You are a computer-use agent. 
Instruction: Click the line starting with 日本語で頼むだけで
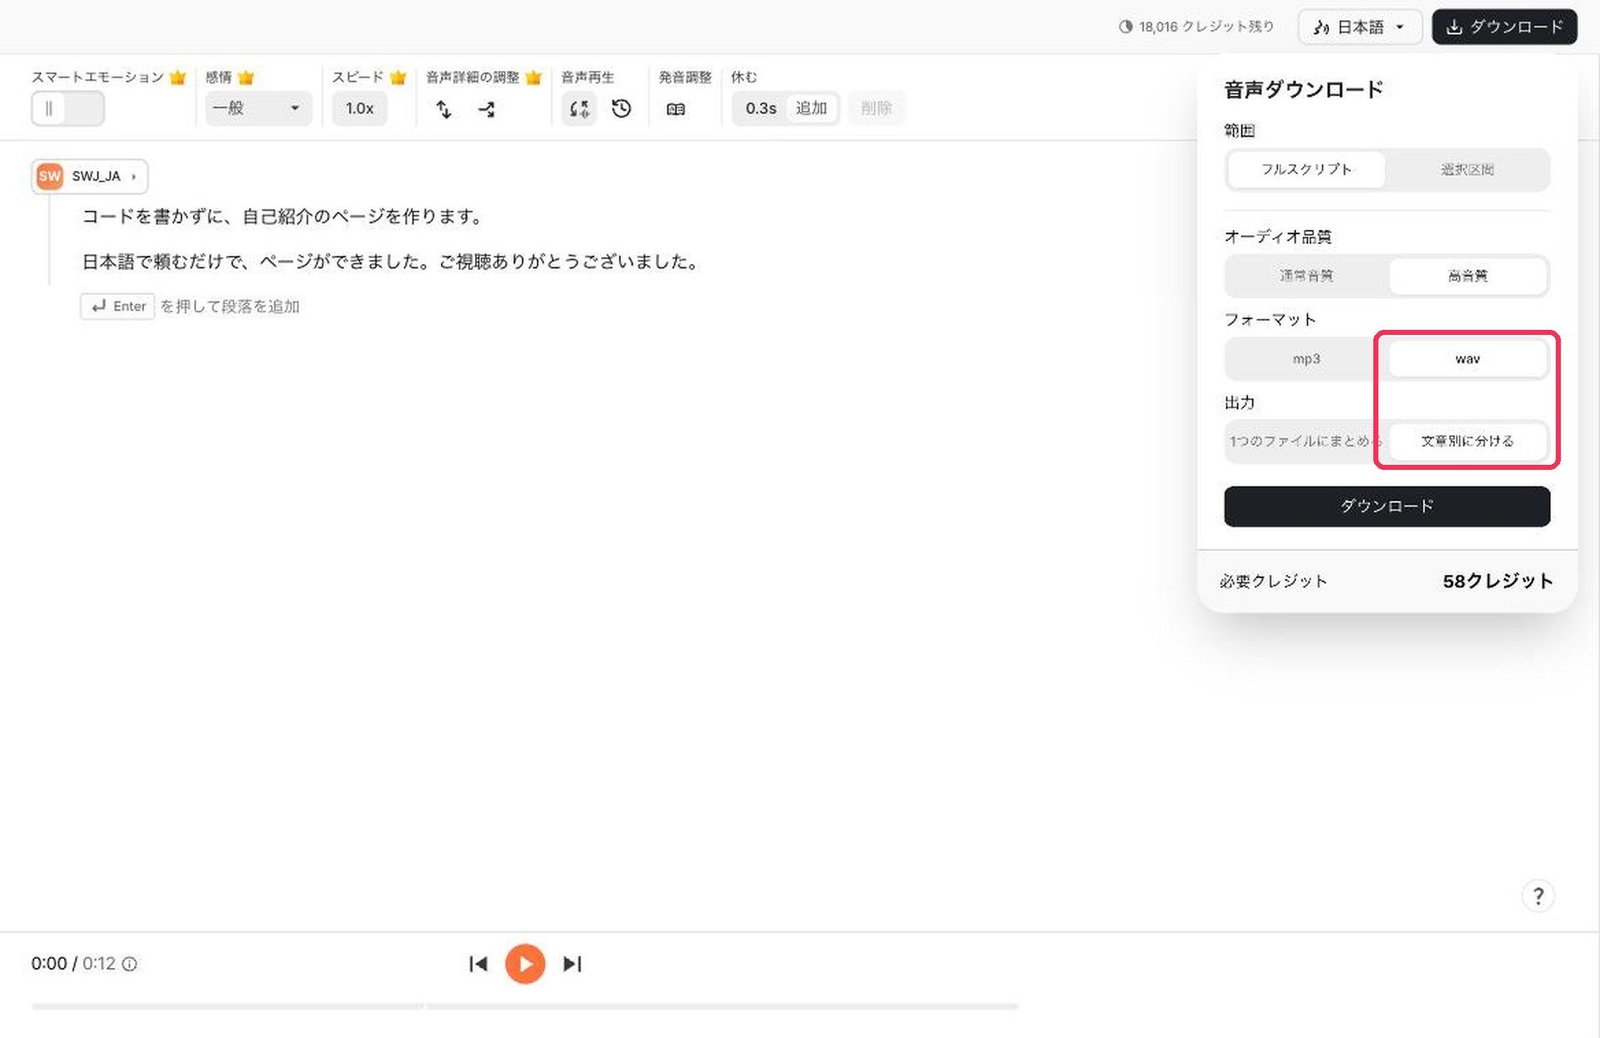(x=391, y=262)
